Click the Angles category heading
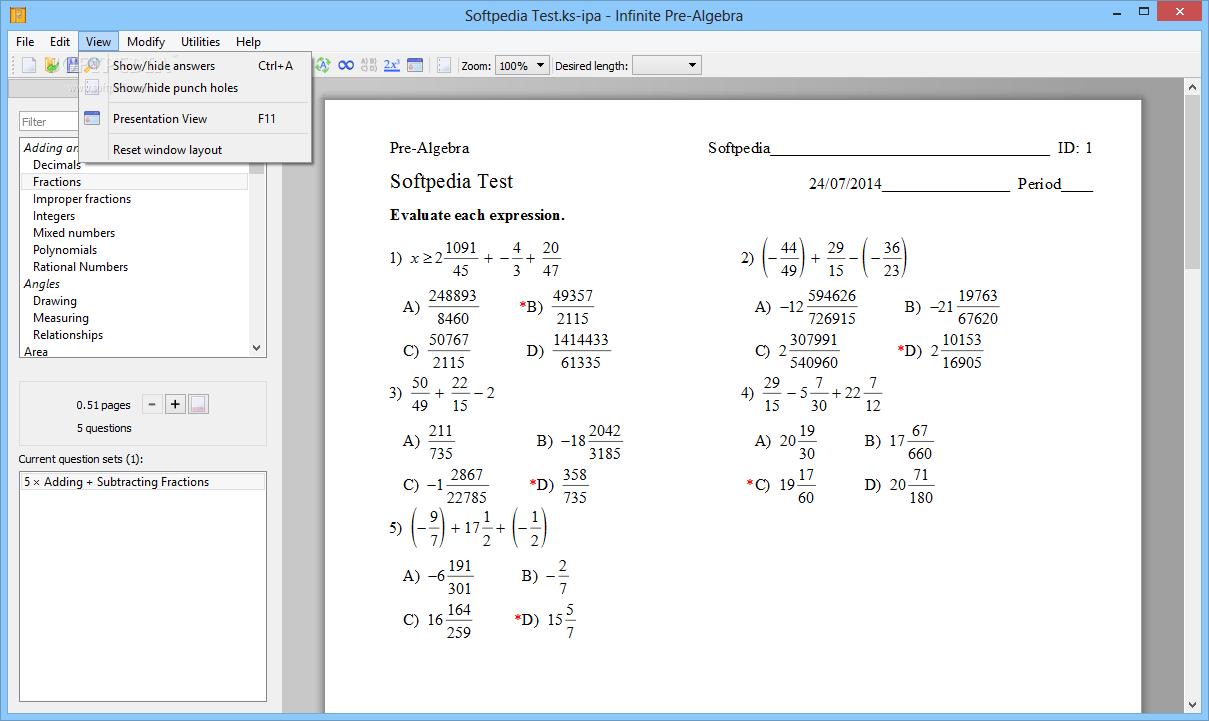The image size is (1209, 721). (42, 284)
